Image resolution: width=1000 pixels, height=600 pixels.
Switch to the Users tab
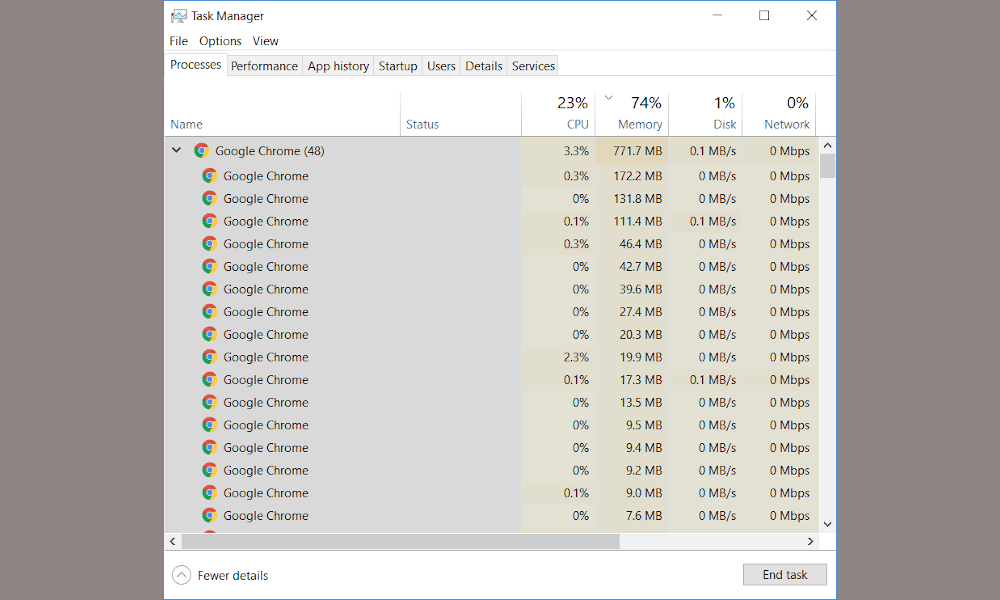click(x=441, y=66)
